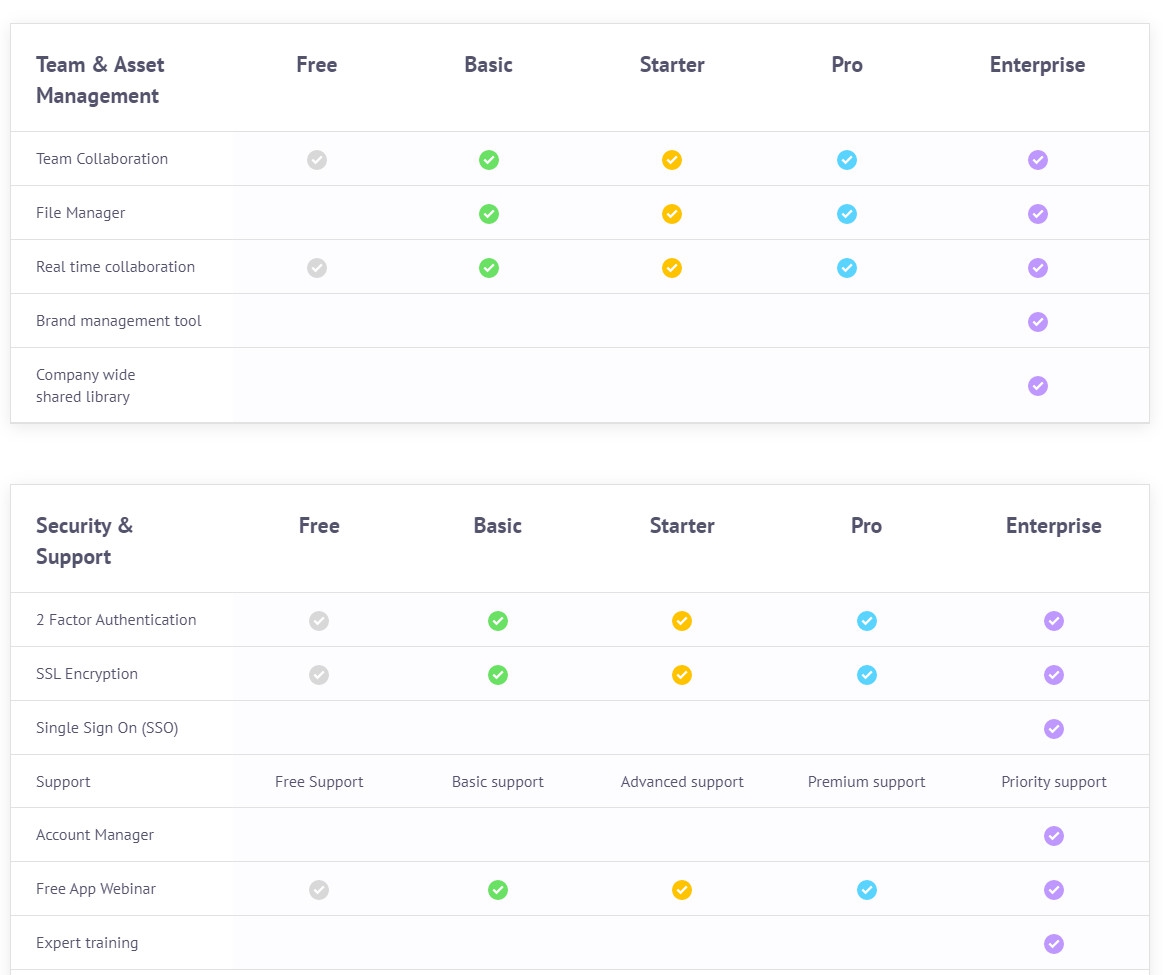Viewport: 1163px width, 975px height.
Task: Click the Single Sign On (SSO) row label
Action: 107,728
